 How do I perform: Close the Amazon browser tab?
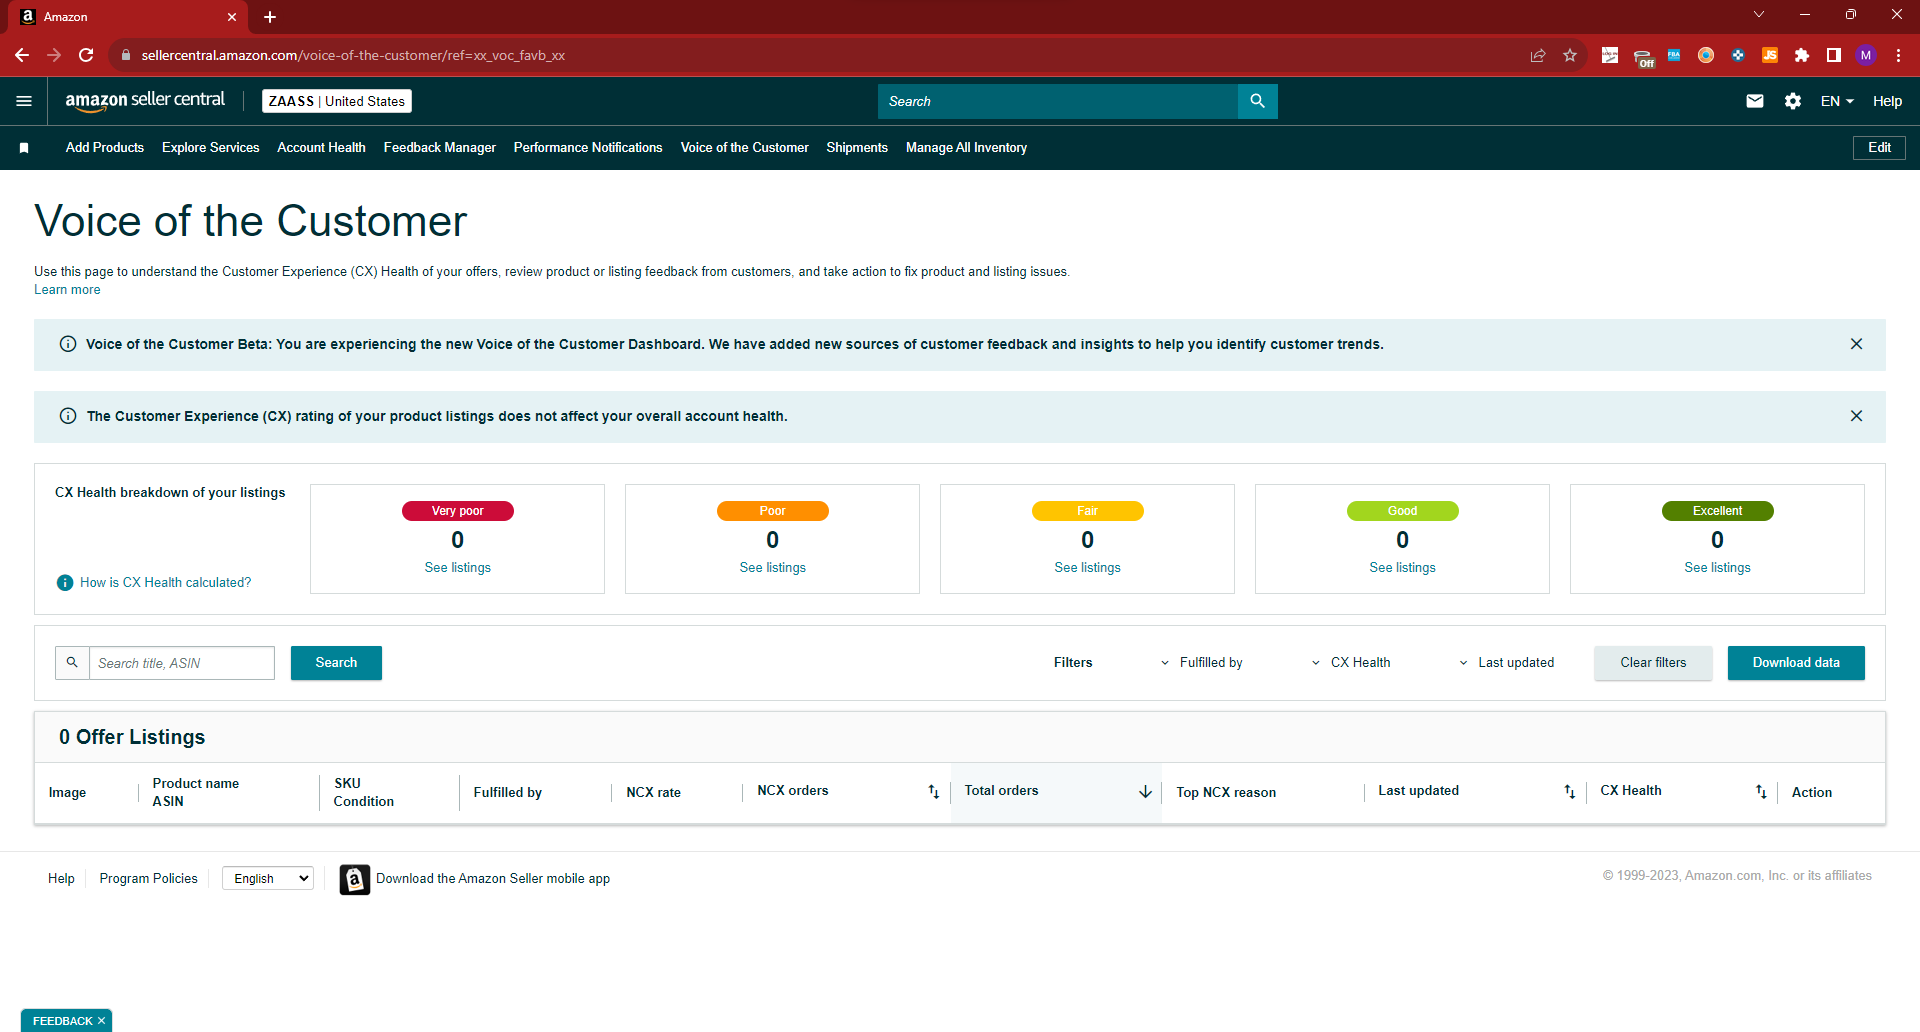coord(232,17)
